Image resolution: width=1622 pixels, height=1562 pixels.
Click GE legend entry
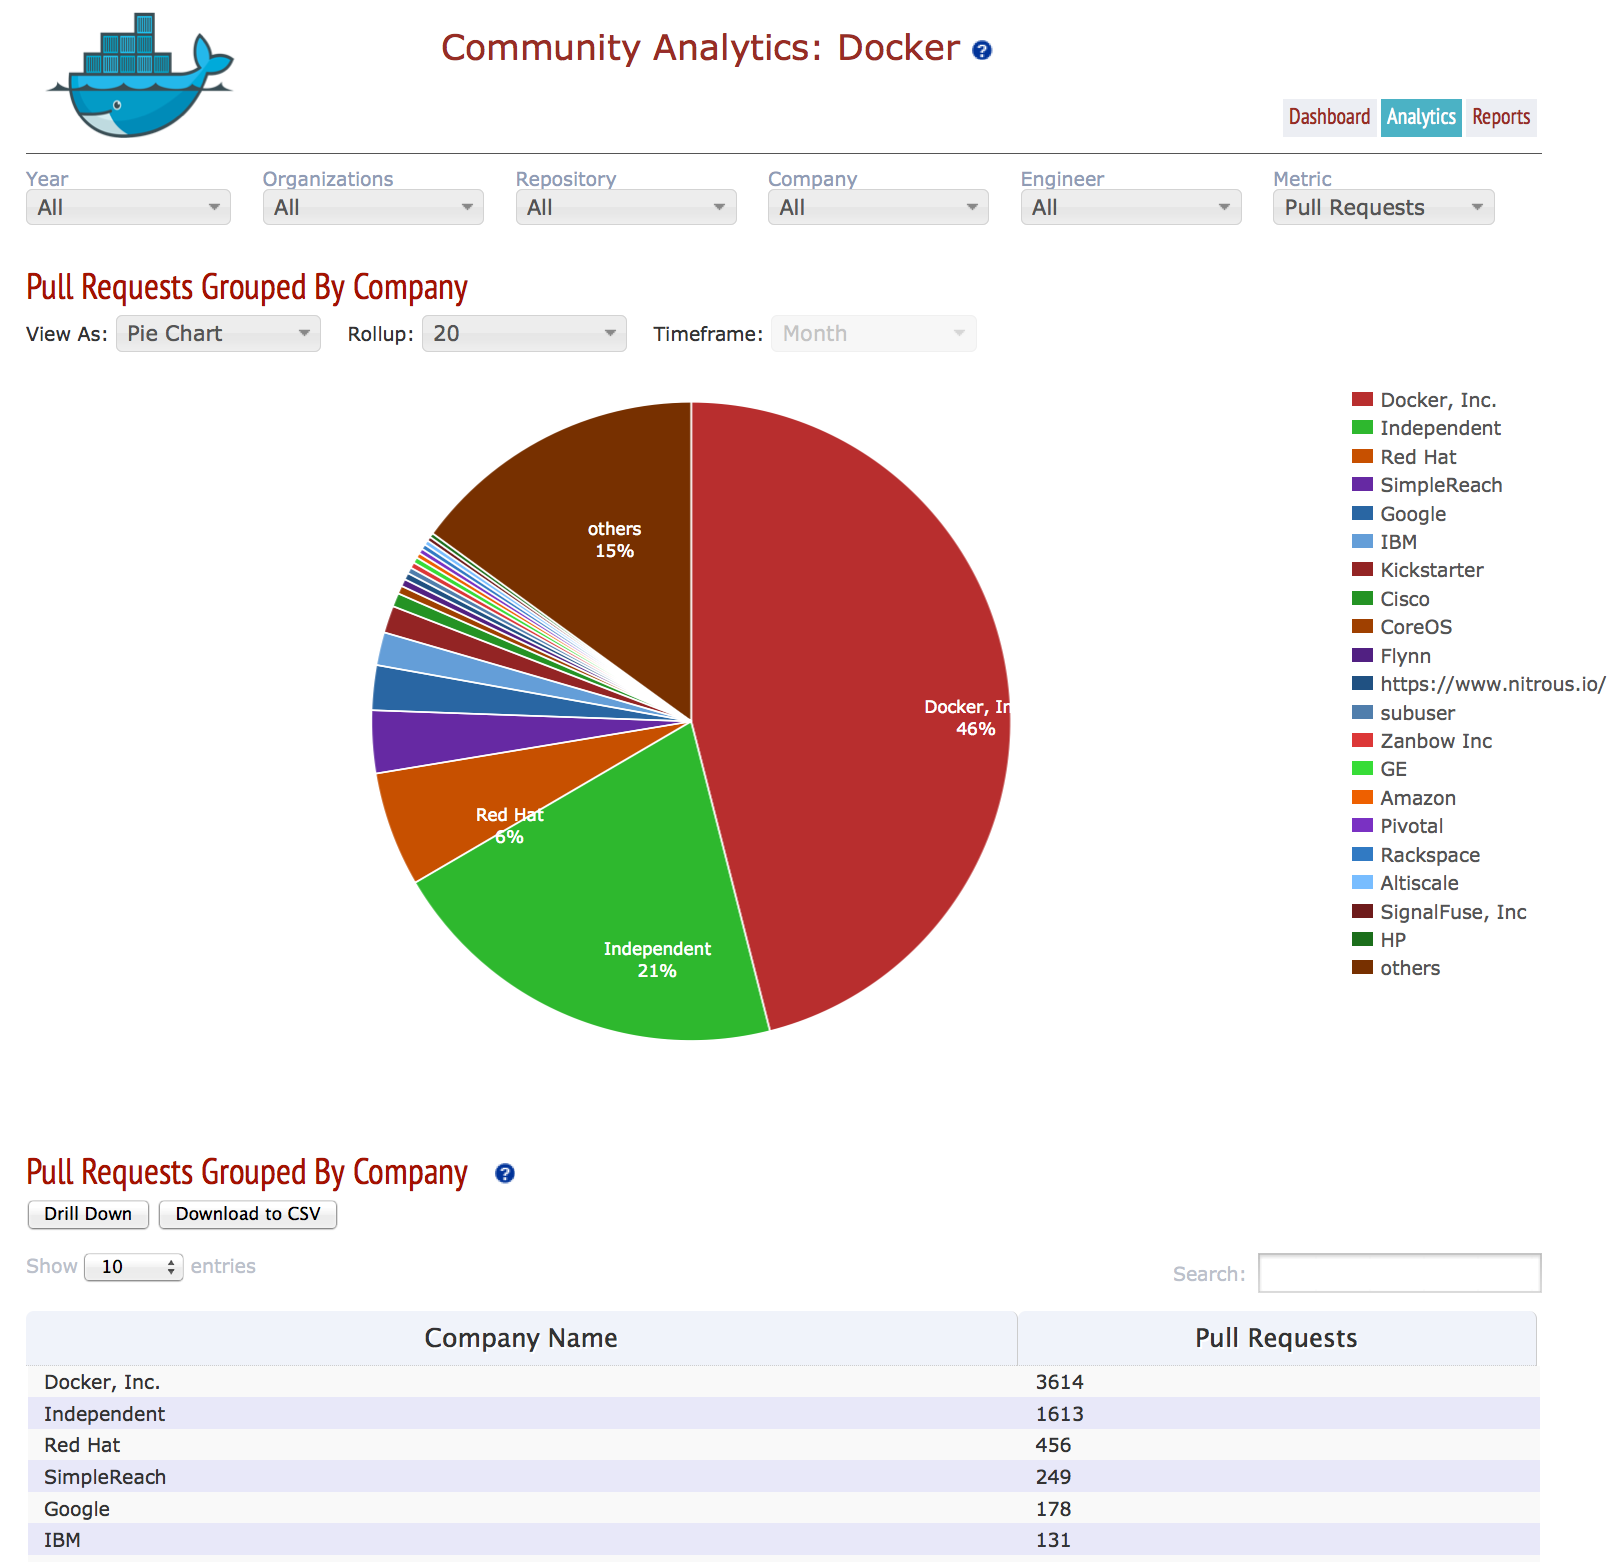[x=1379, y=769]
